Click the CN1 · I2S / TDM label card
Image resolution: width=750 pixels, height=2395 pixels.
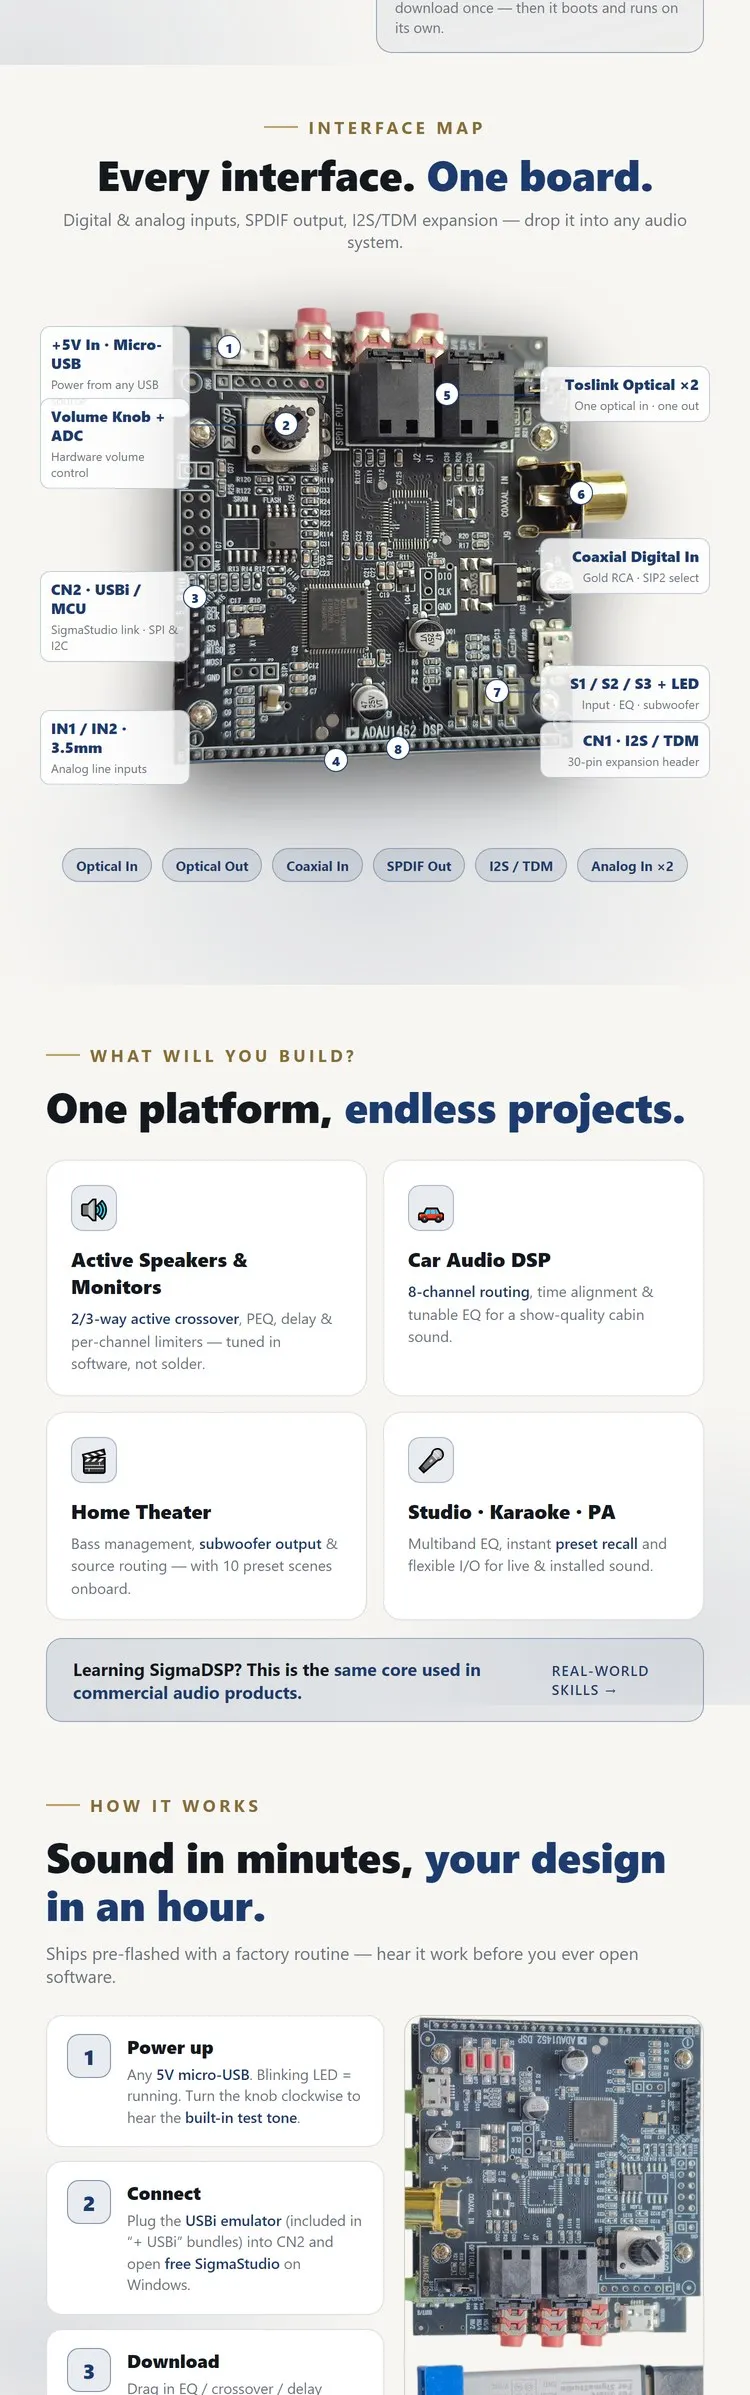[x=625, y=750]
